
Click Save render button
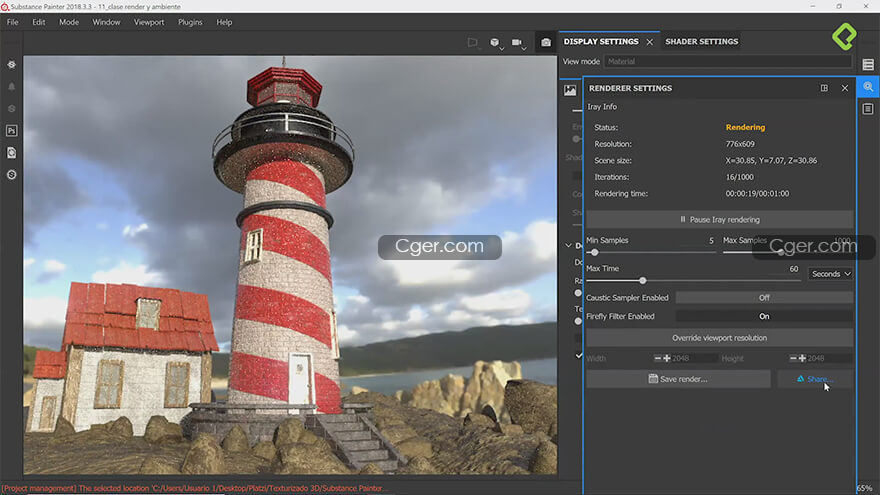678,379
